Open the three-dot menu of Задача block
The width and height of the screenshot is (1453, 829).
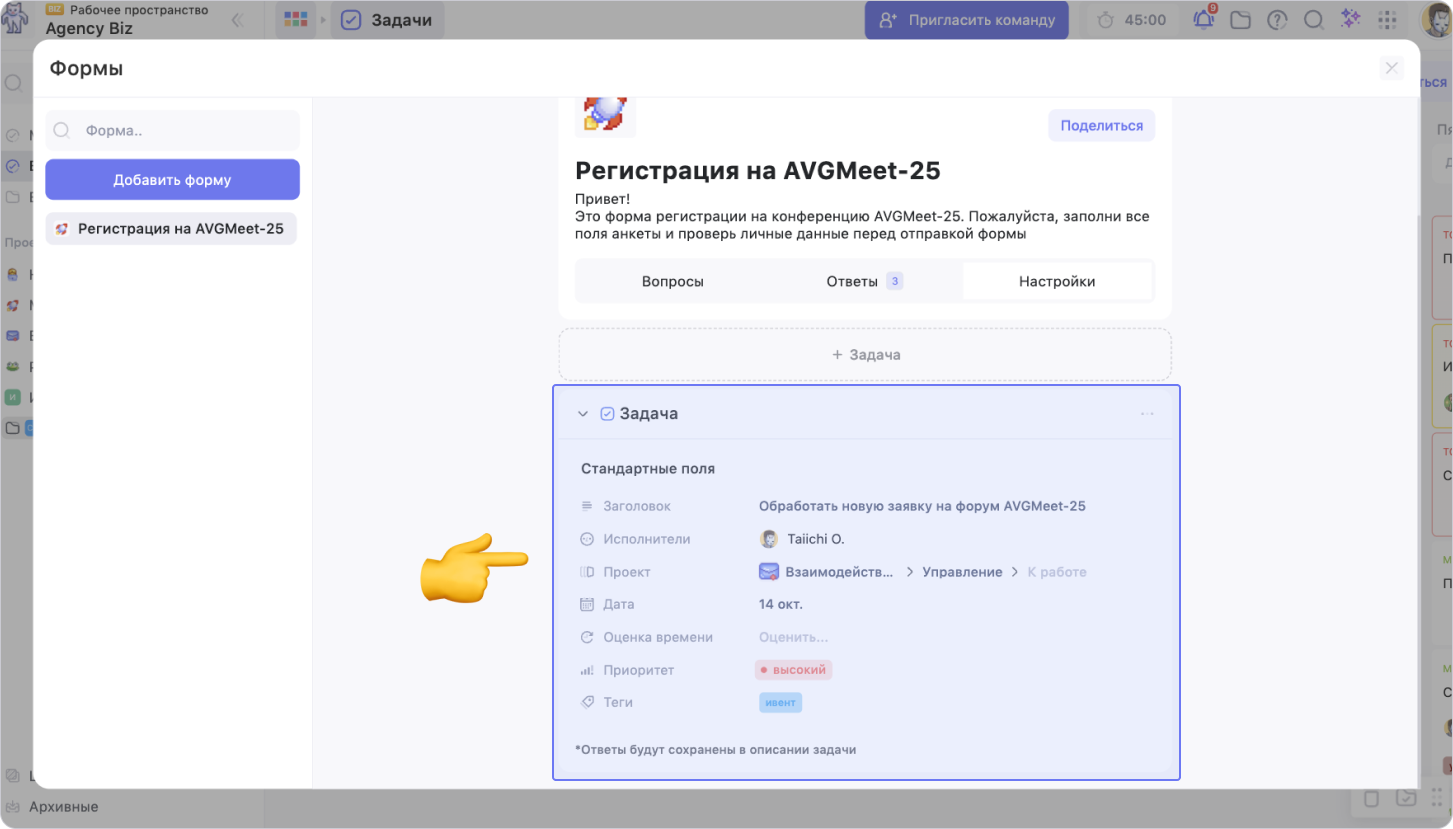1147,414
